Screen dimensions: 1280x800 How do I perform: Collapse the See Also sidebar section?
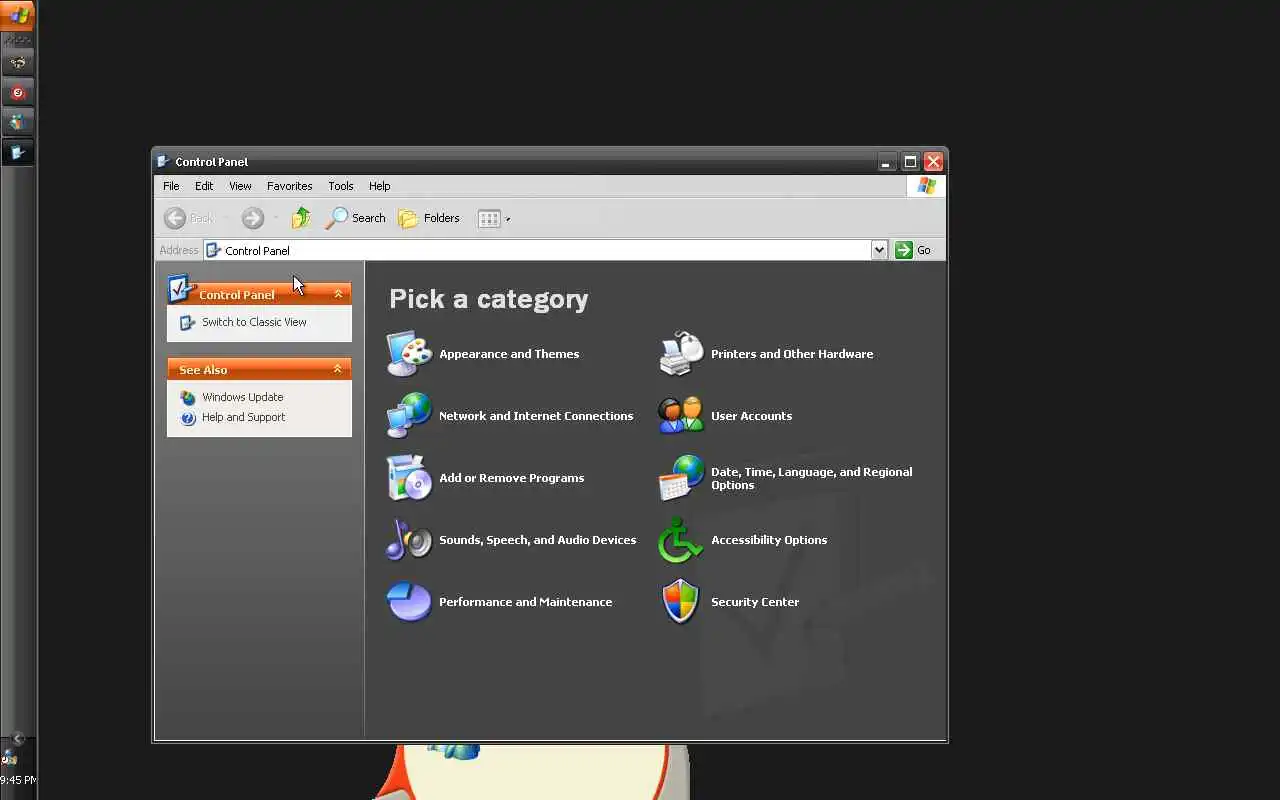(x=338, y=369)
